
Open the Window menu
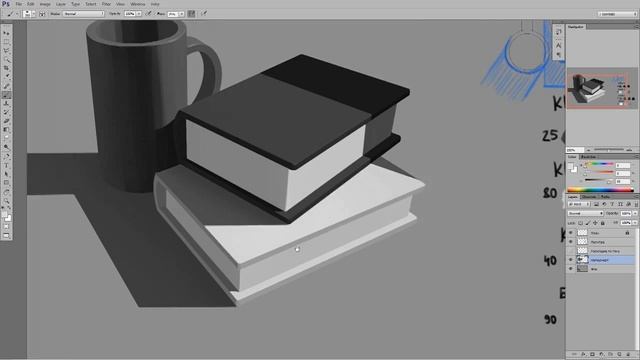[x=138, y=4]
